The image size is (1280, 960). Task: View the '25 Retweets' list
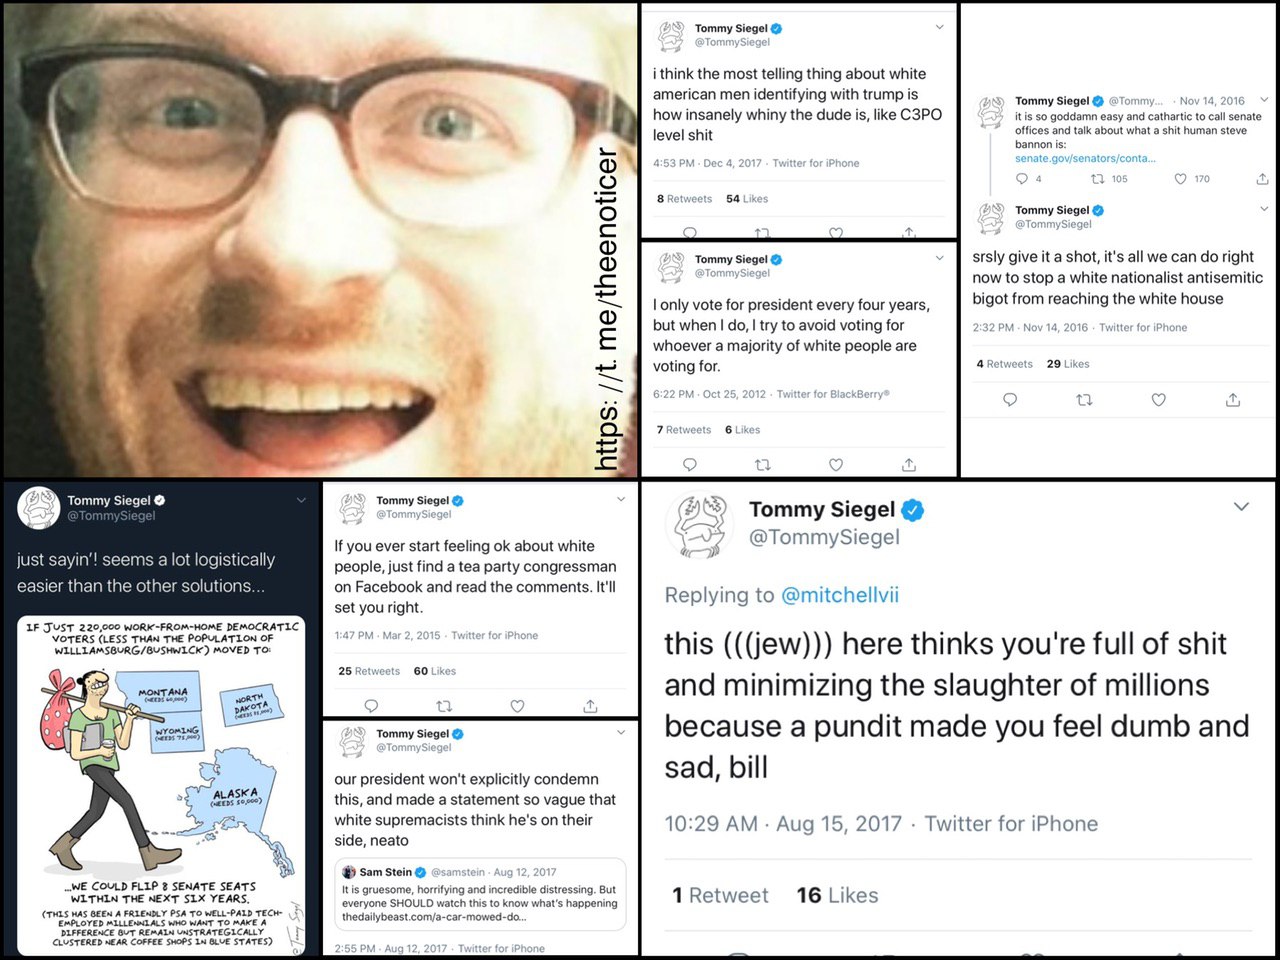pos(369,671)
